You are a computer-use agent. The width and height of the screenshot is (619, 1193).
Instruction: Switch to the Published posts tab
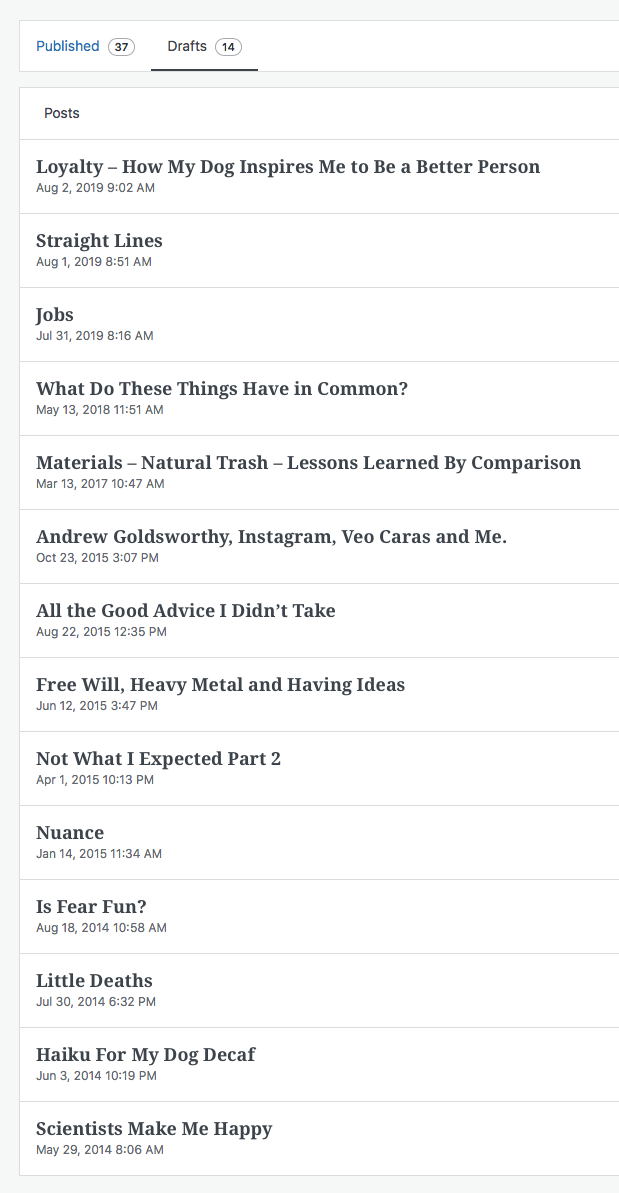click(x=67, y=46)
